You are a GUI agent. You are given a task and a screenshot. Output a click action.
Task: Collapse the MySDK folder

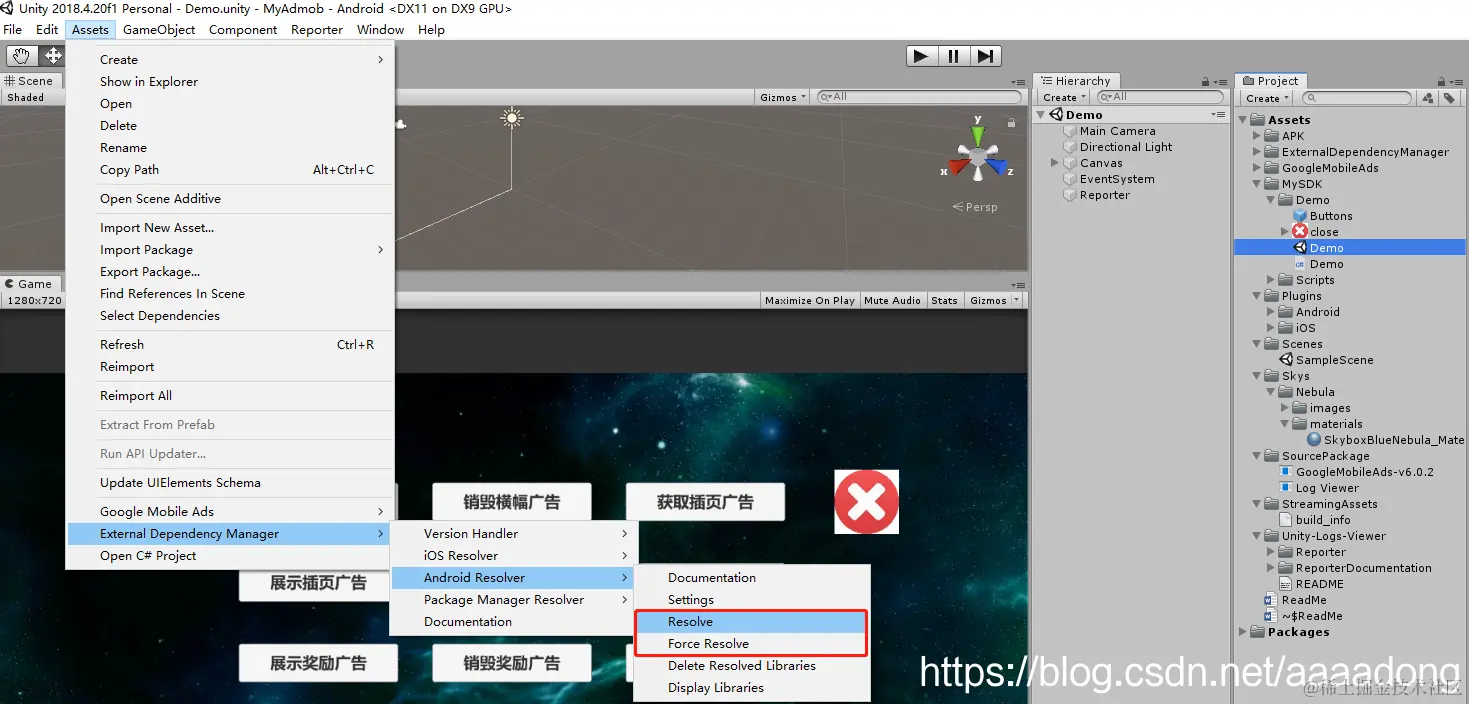(x=1257, y=184)
